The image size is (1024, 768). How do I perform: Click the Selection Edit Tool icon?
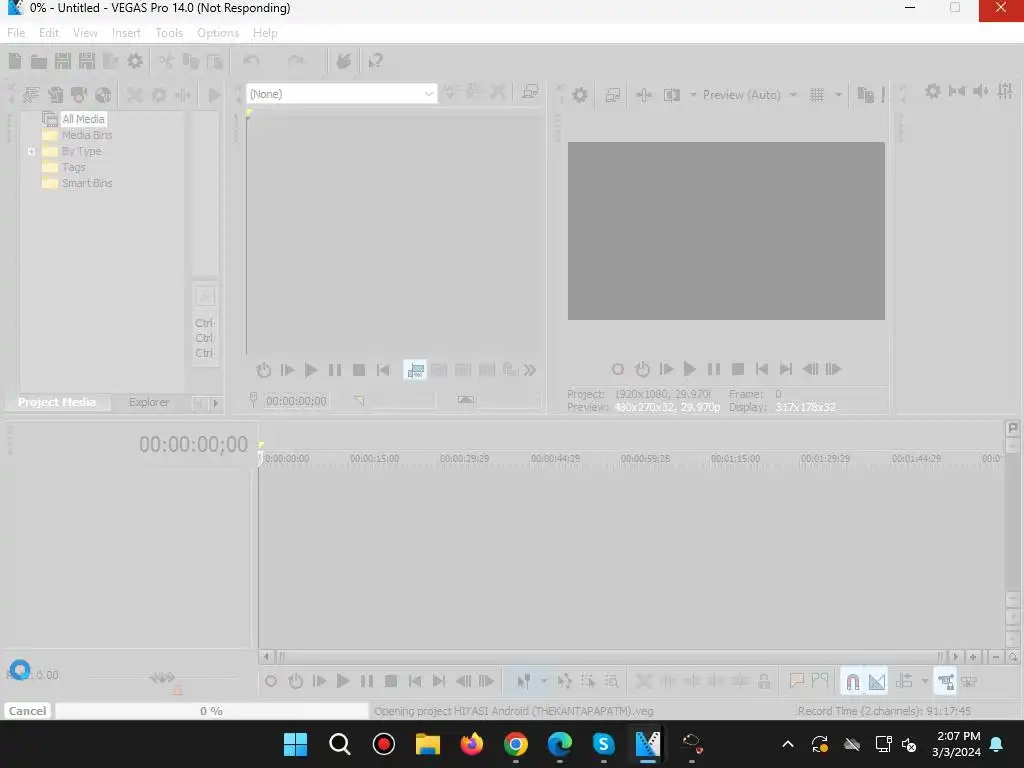[x=588, y=682]
